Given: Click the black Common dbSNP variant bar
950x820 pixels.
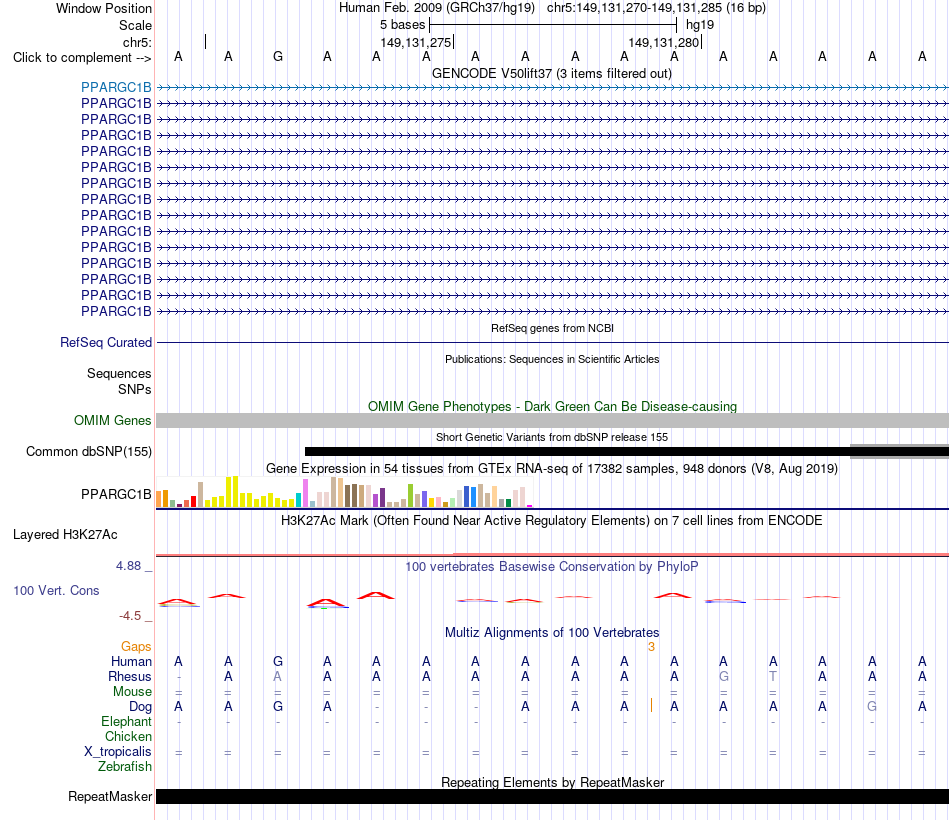Looking at the screenshot, I should [626, 452].
